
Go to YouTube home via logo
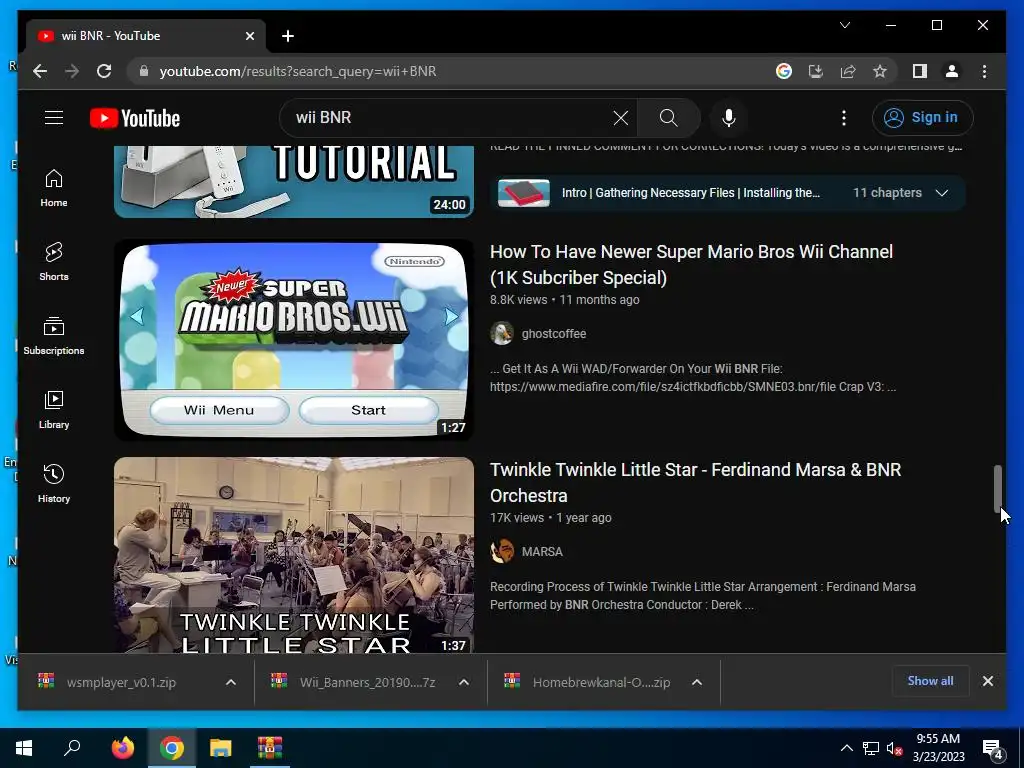tap(135, 118)
